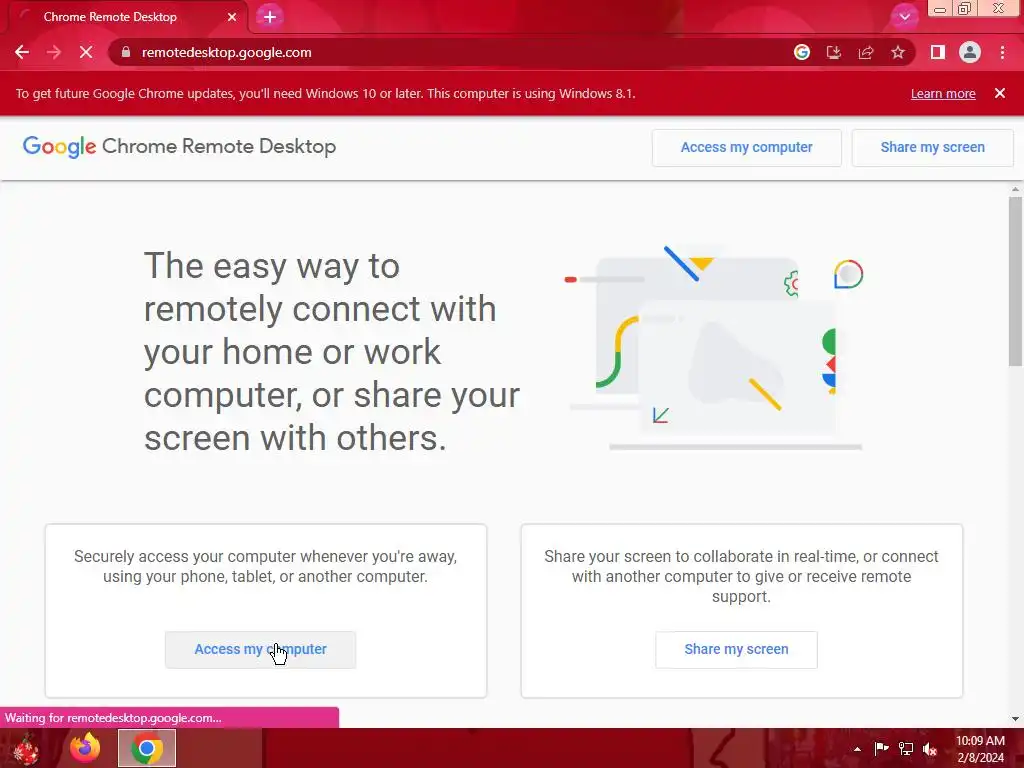
Task: Share this page icon in address bar
Action: coord(866,52)
